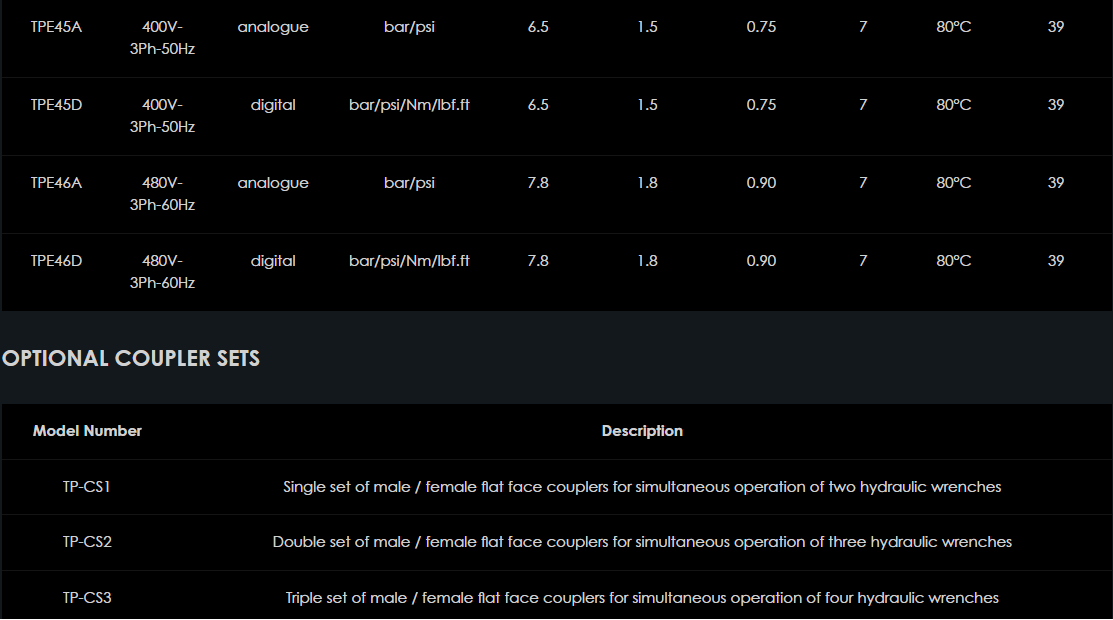
Task: Click the Description column header
Action: pos(642,431)
